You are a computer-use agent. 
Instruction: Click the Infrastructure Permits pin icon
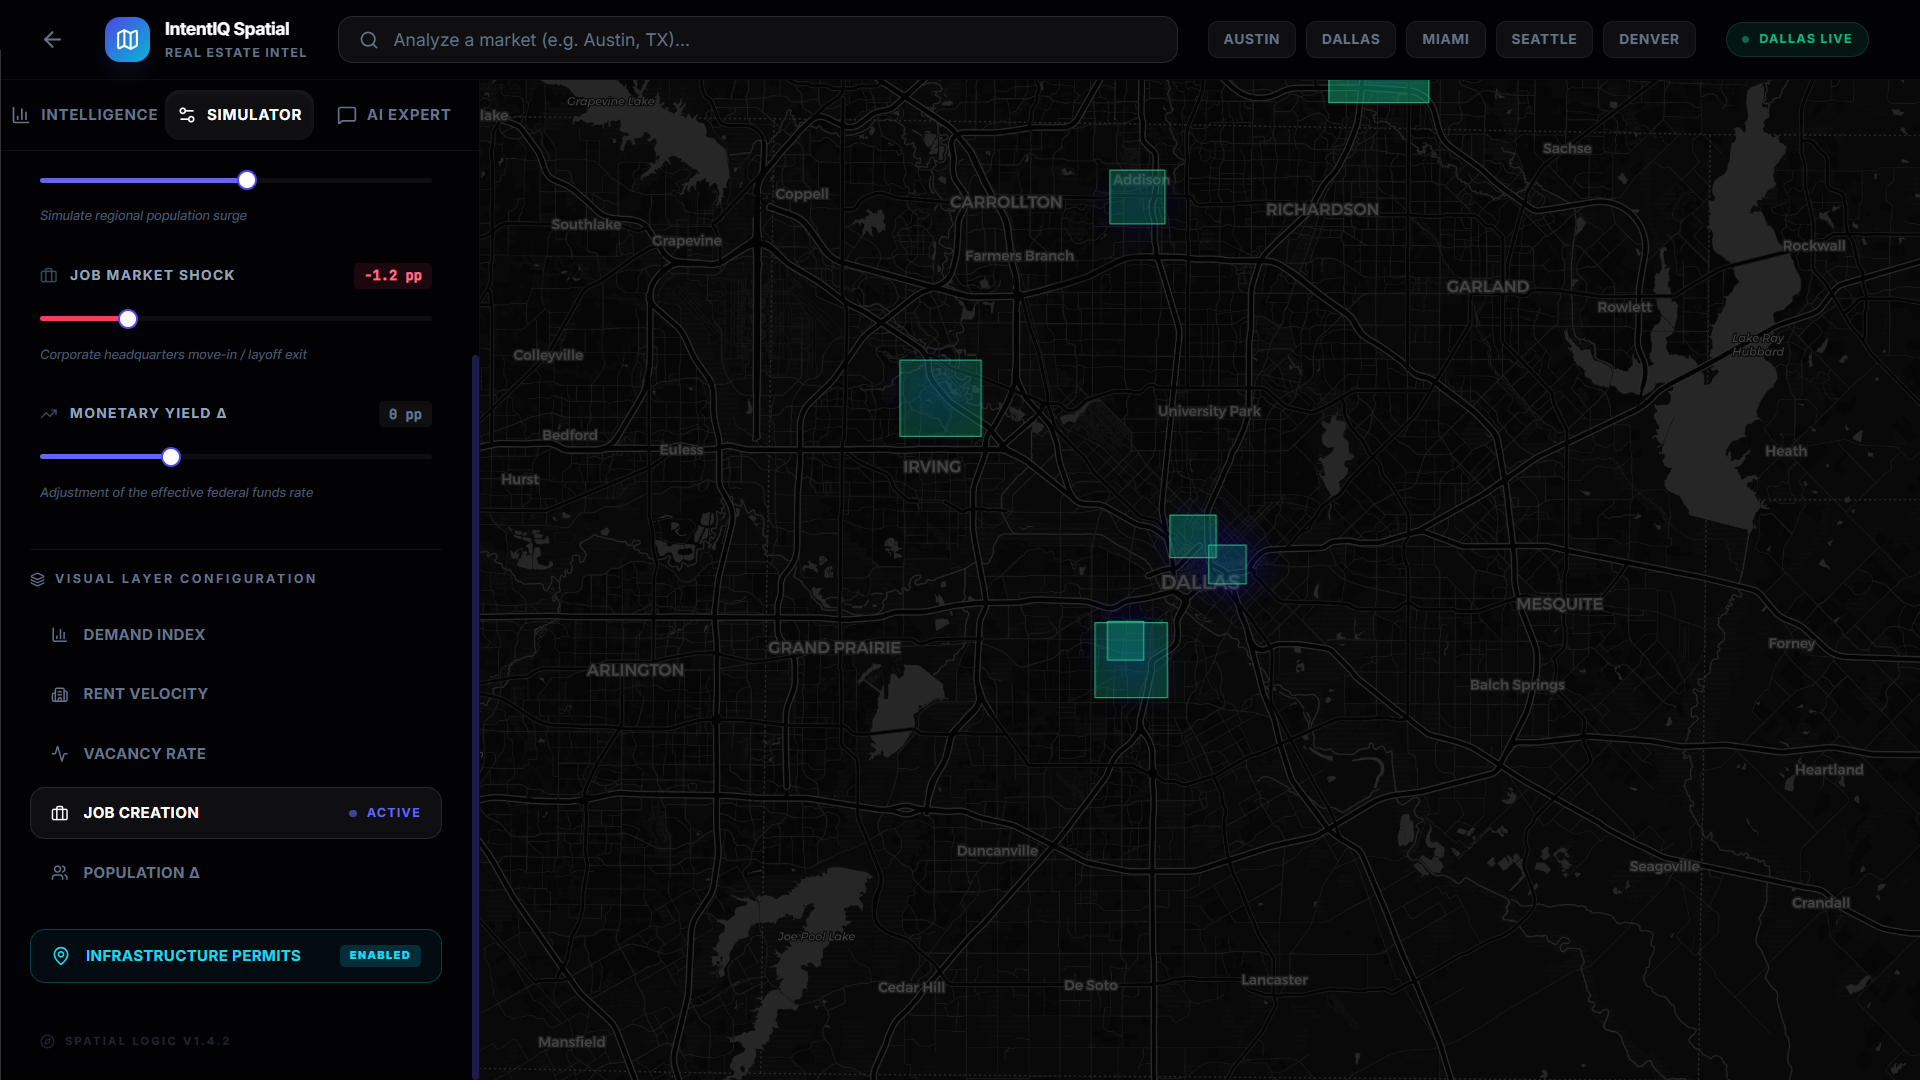pyautogui.click(x=61, y=956)
